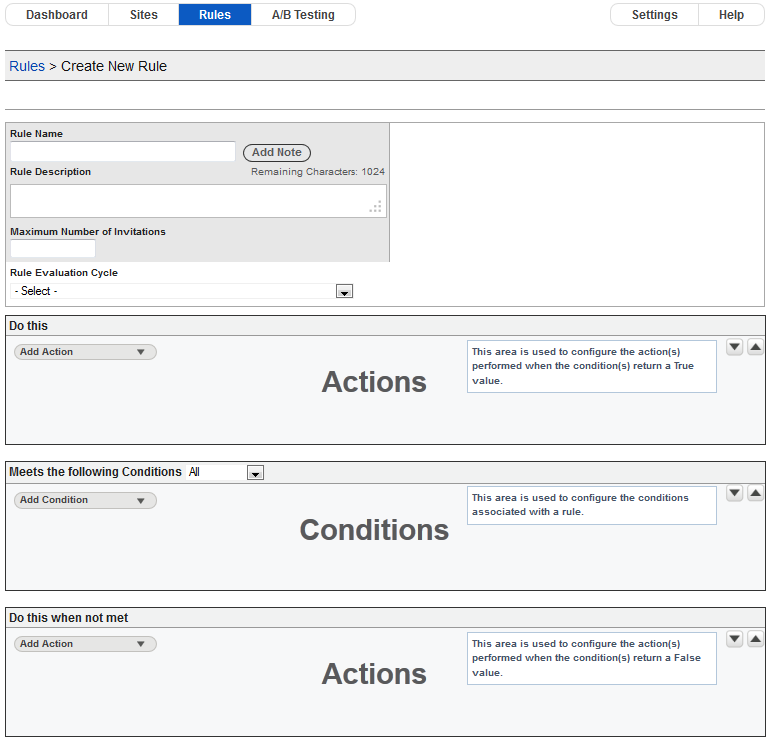Go to the A/B Testing tab
Screen dimensions: 769x741
[303, 15]
